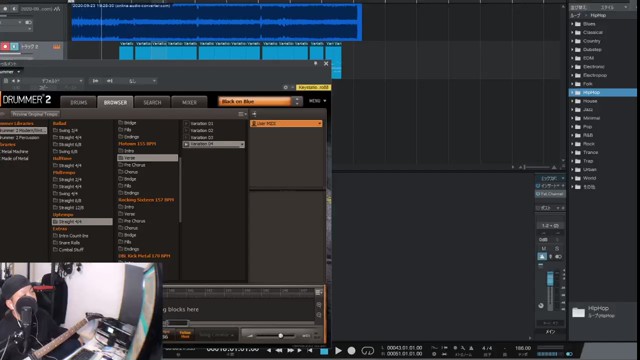Click the plugin window pin icon
640x360 pixels.
[x=316, y=64]
